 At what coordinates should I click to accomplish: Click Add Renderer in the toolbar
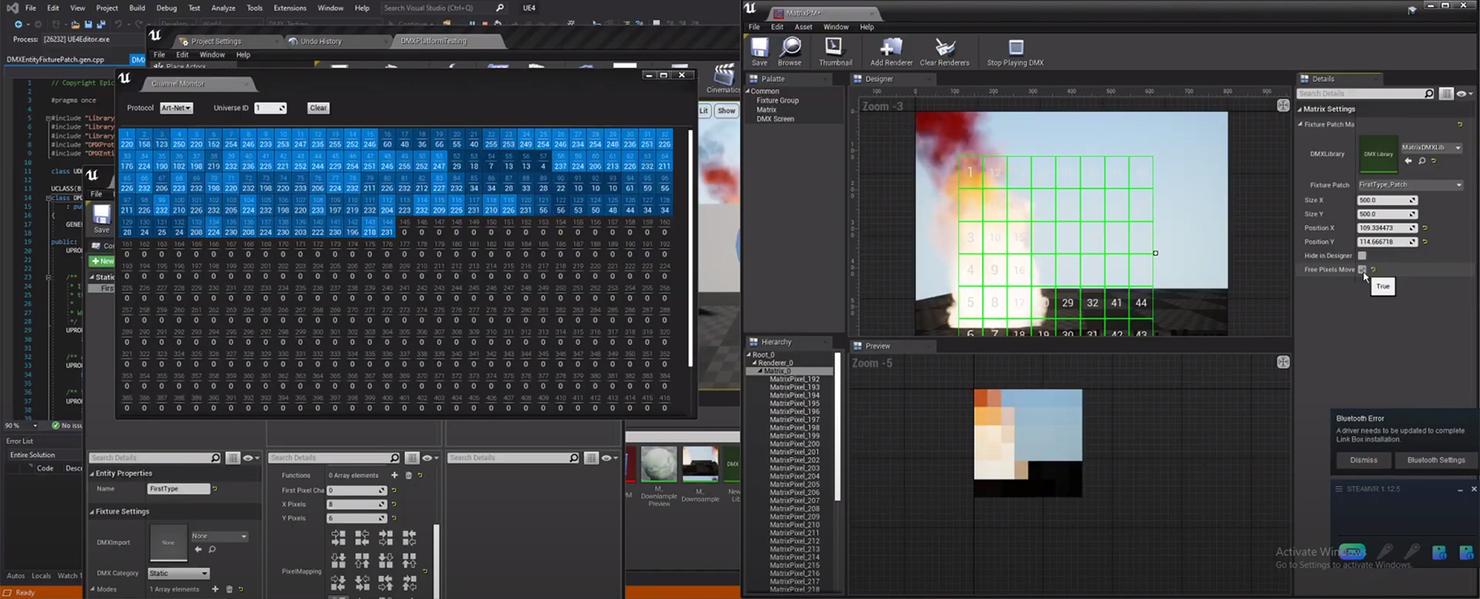pyautogui.click(x=890, y=52)
